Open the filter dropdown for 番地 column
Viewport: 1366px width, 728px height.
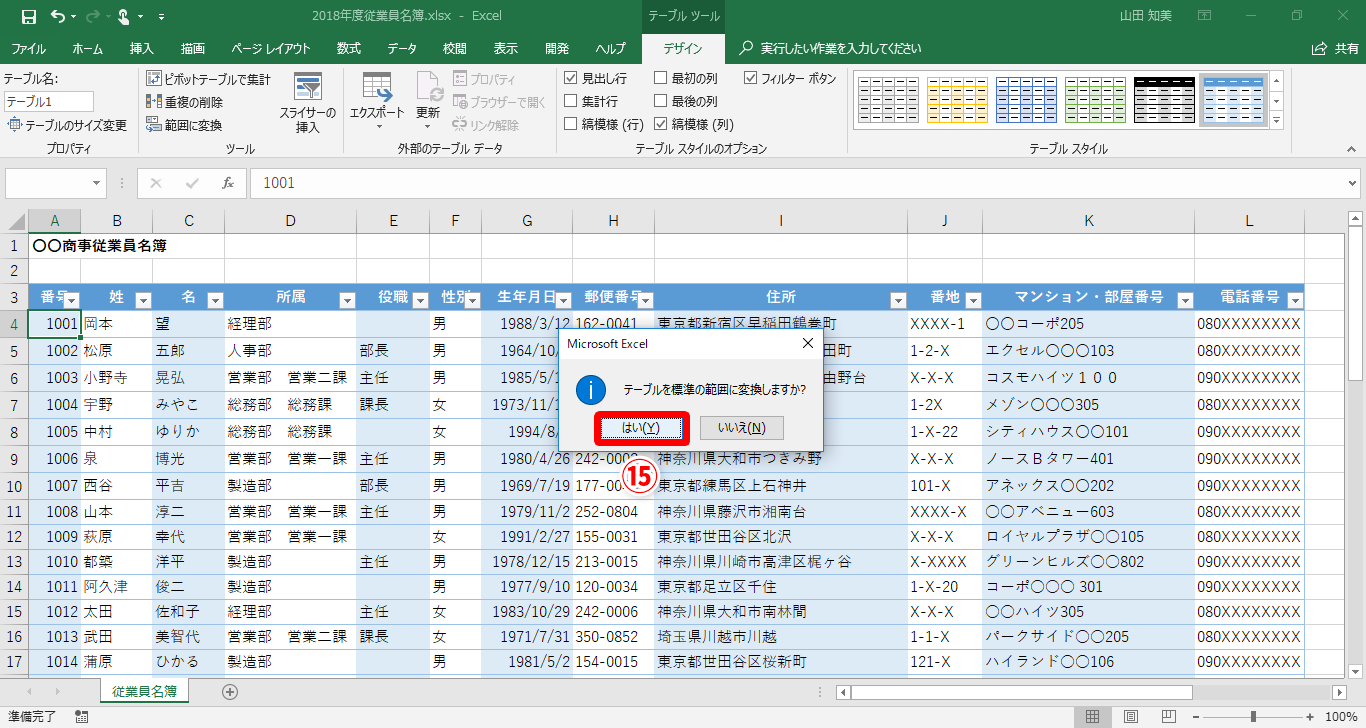click(973, 299)
